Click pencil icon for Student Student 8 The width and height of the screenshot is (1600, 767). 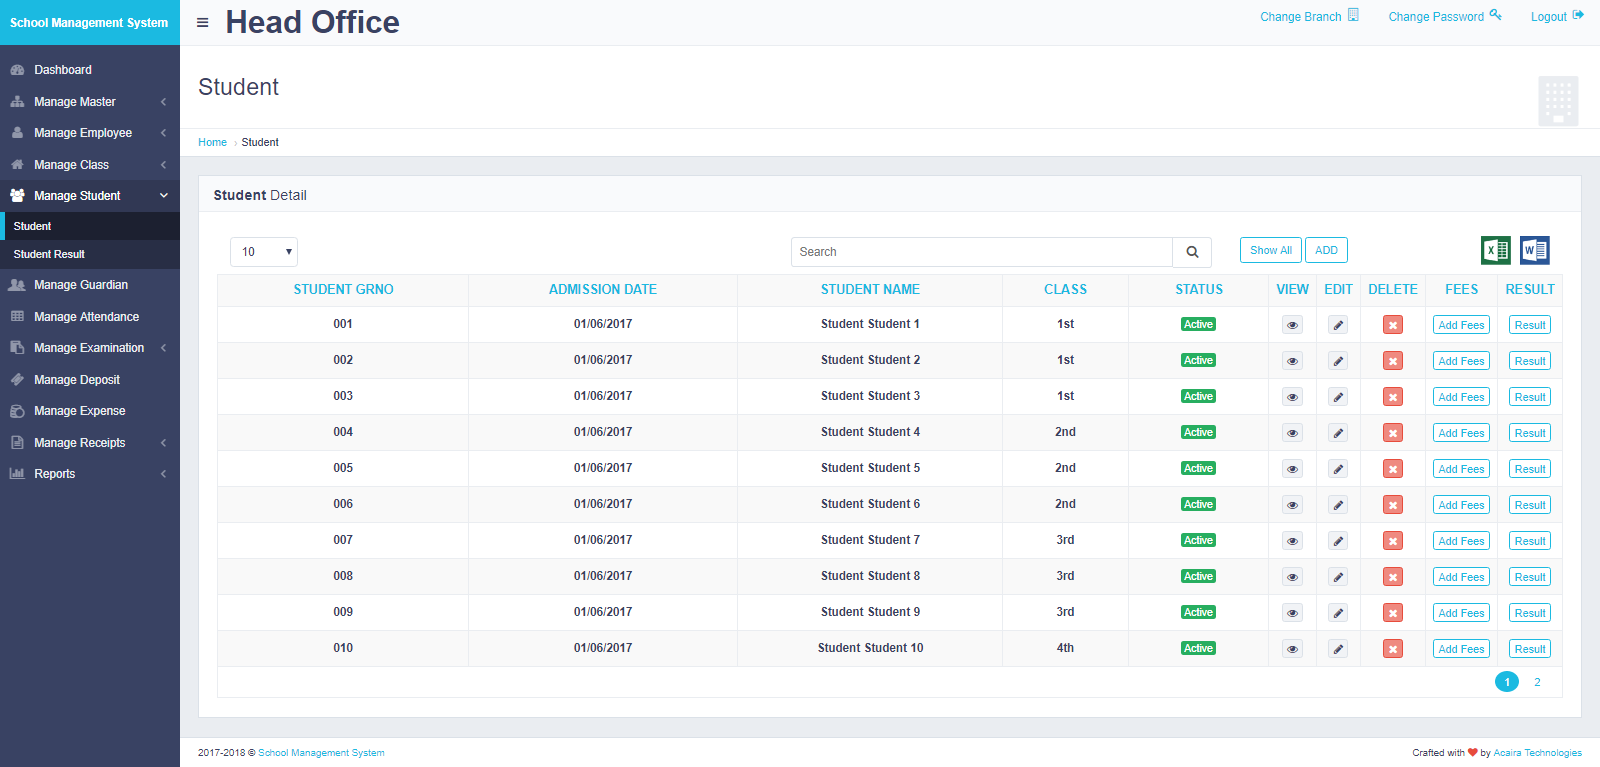(x=1338, y=577)
